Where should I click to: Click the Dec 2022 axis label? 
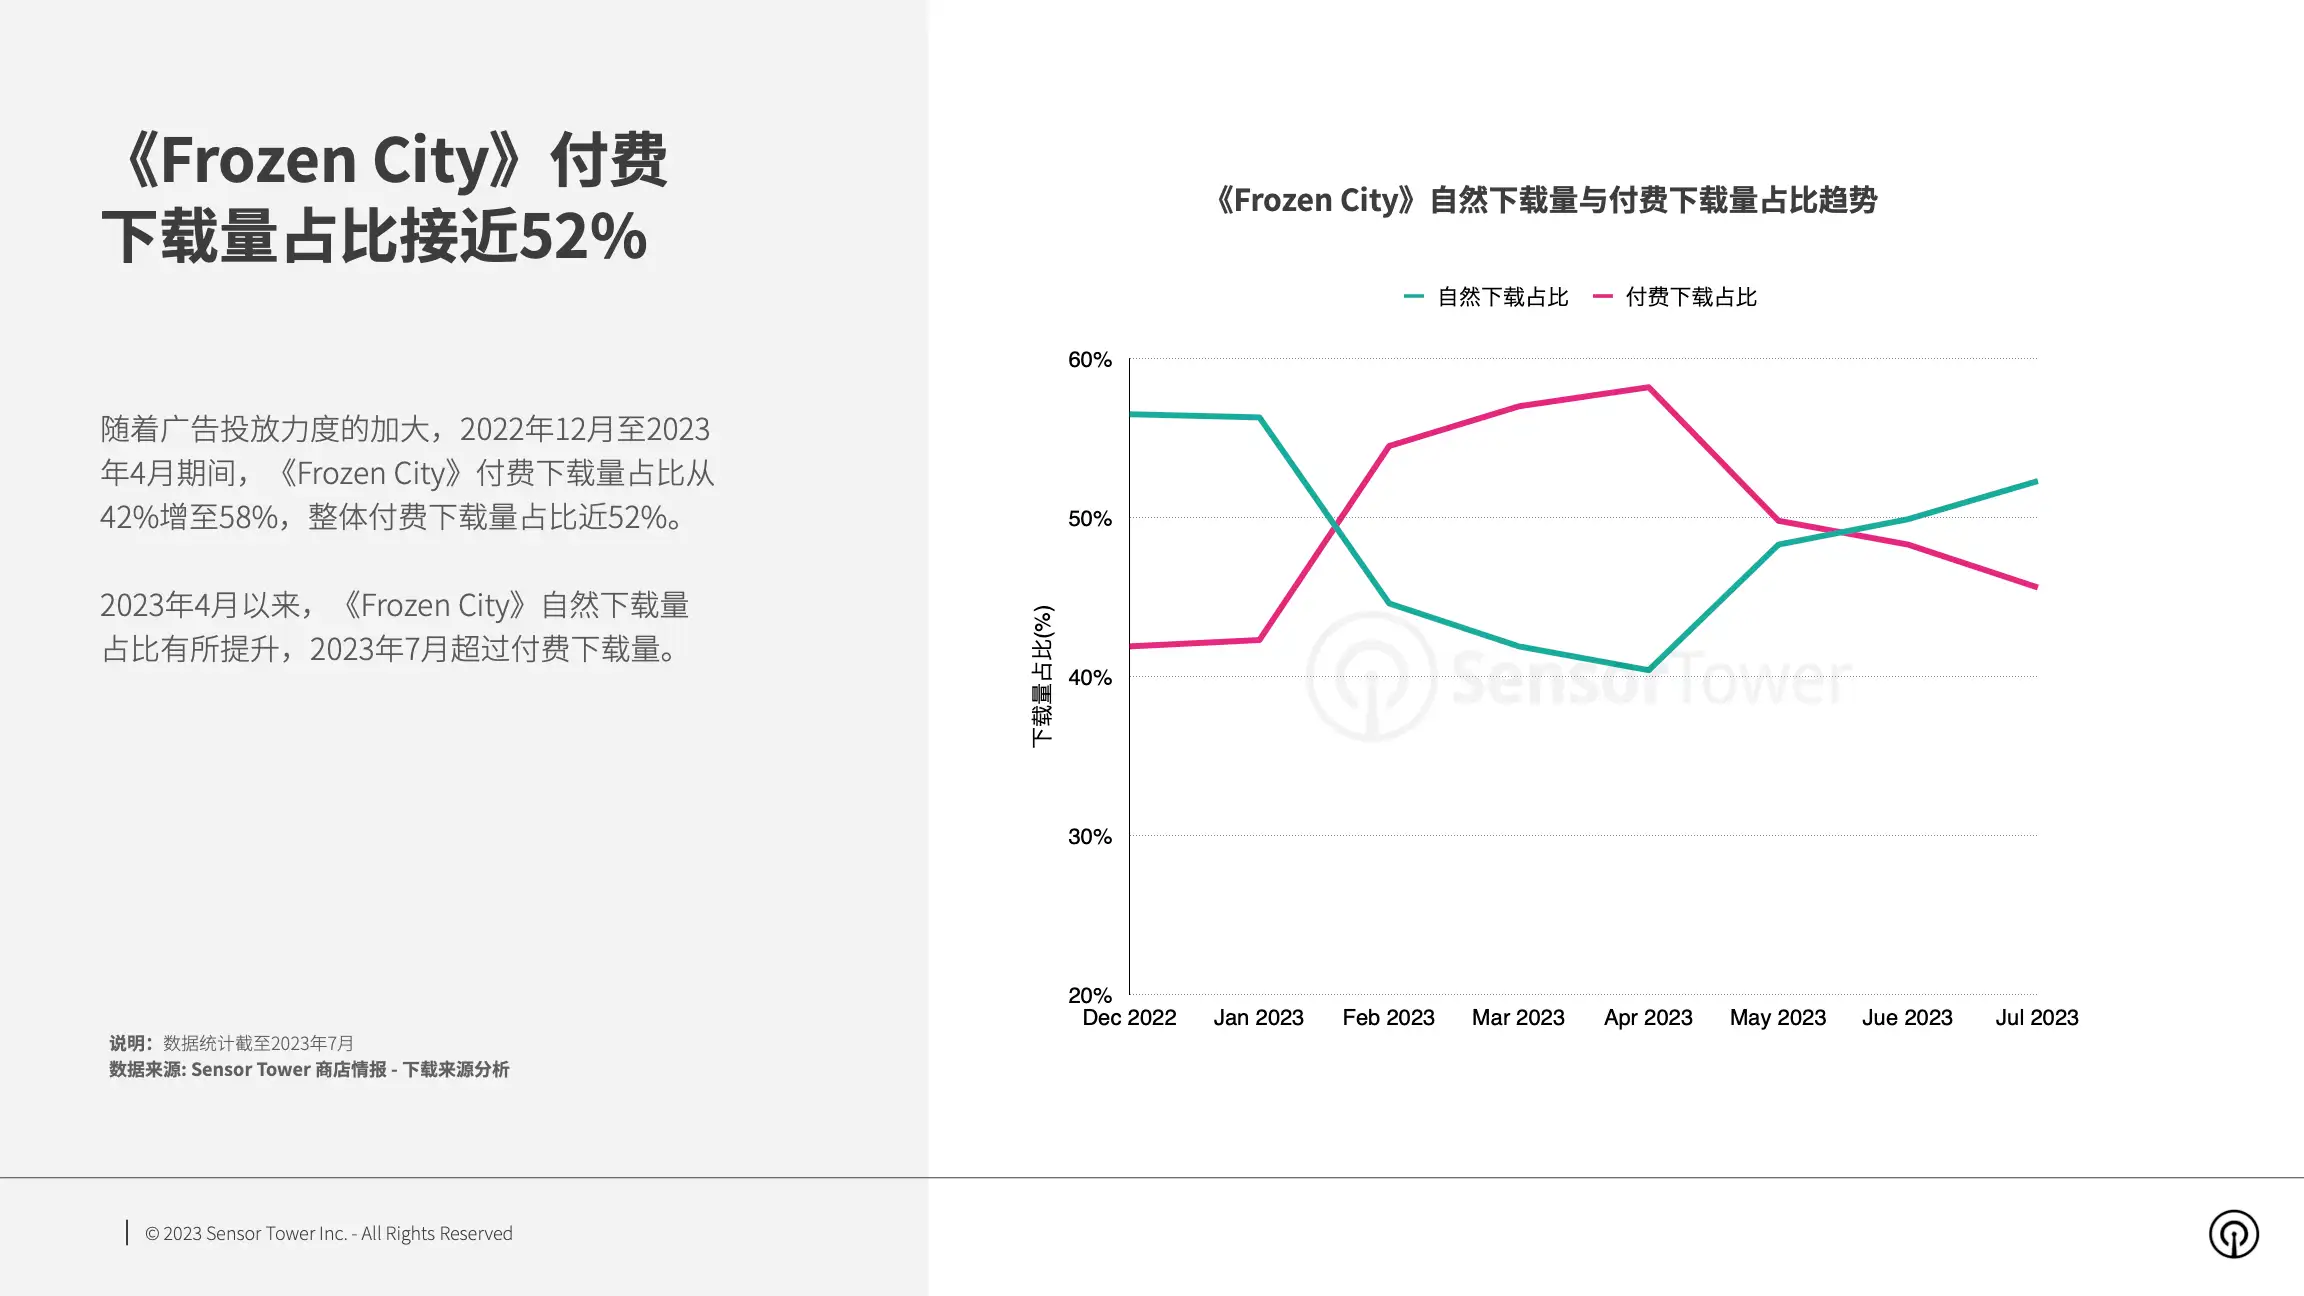point(1129,1017)
